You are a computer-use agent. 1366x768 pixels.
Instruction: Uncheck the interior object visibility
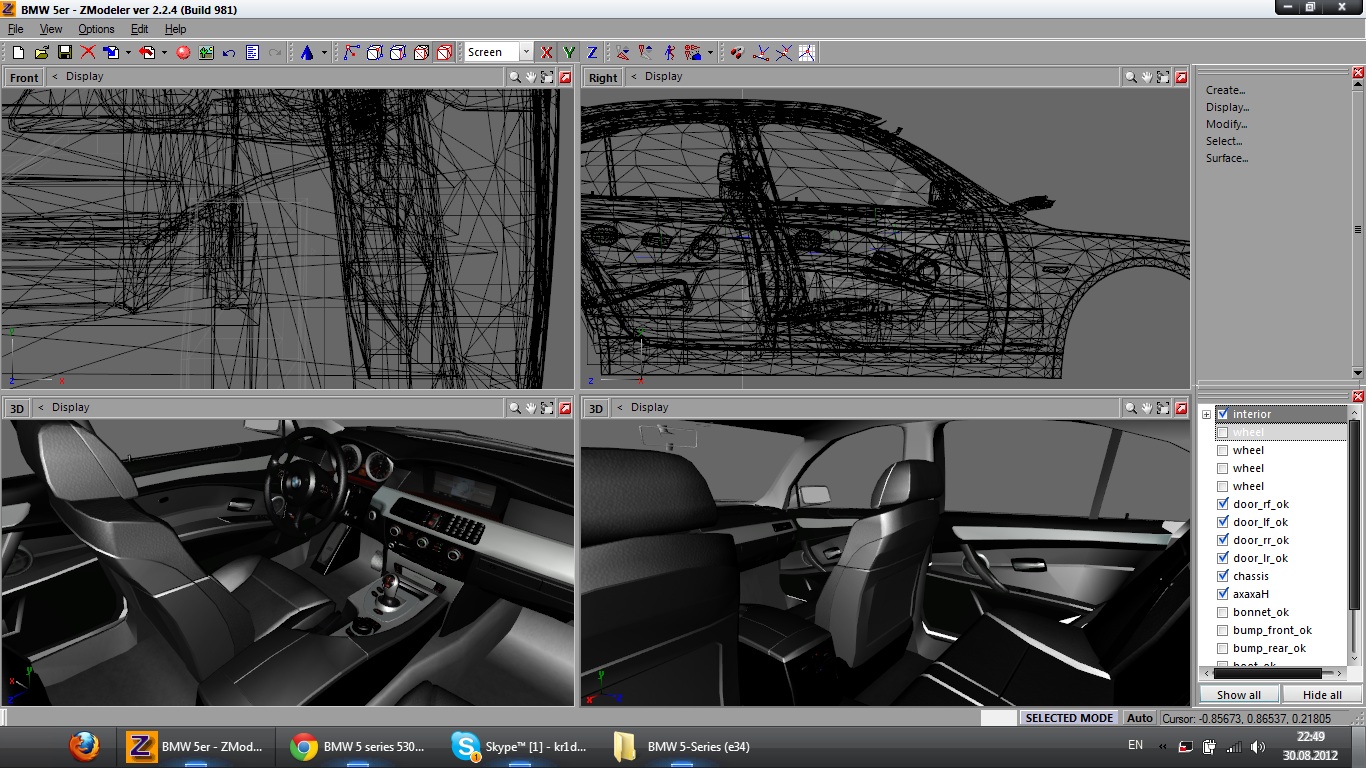click(1222, 414)
